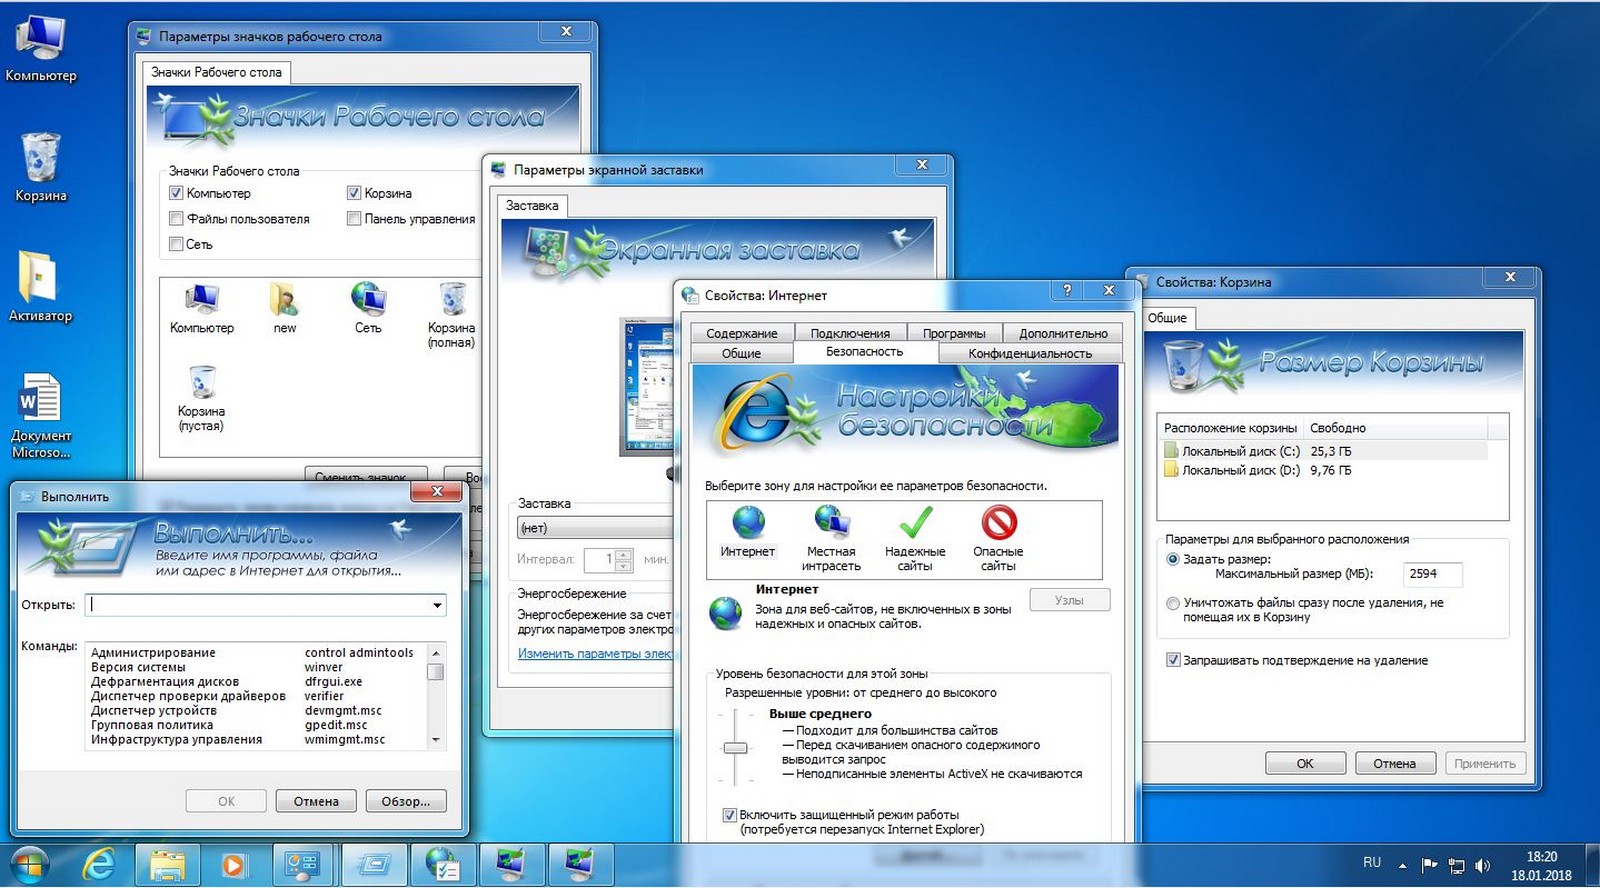The height and width of the screenshot is (888, 1600).
Task: Select the 'new' user folder icon in the preview list
Action: point(285,308)
